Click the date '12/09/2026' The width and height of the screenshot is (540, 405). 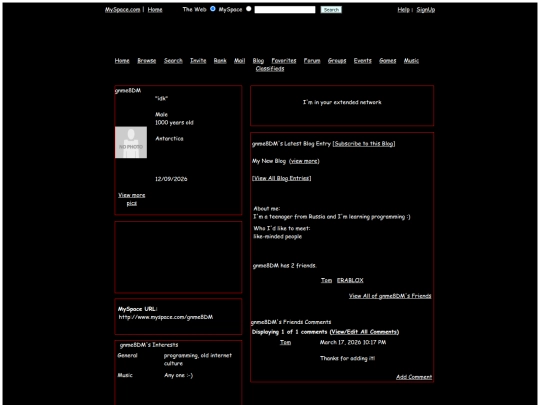tap(171, 179)
